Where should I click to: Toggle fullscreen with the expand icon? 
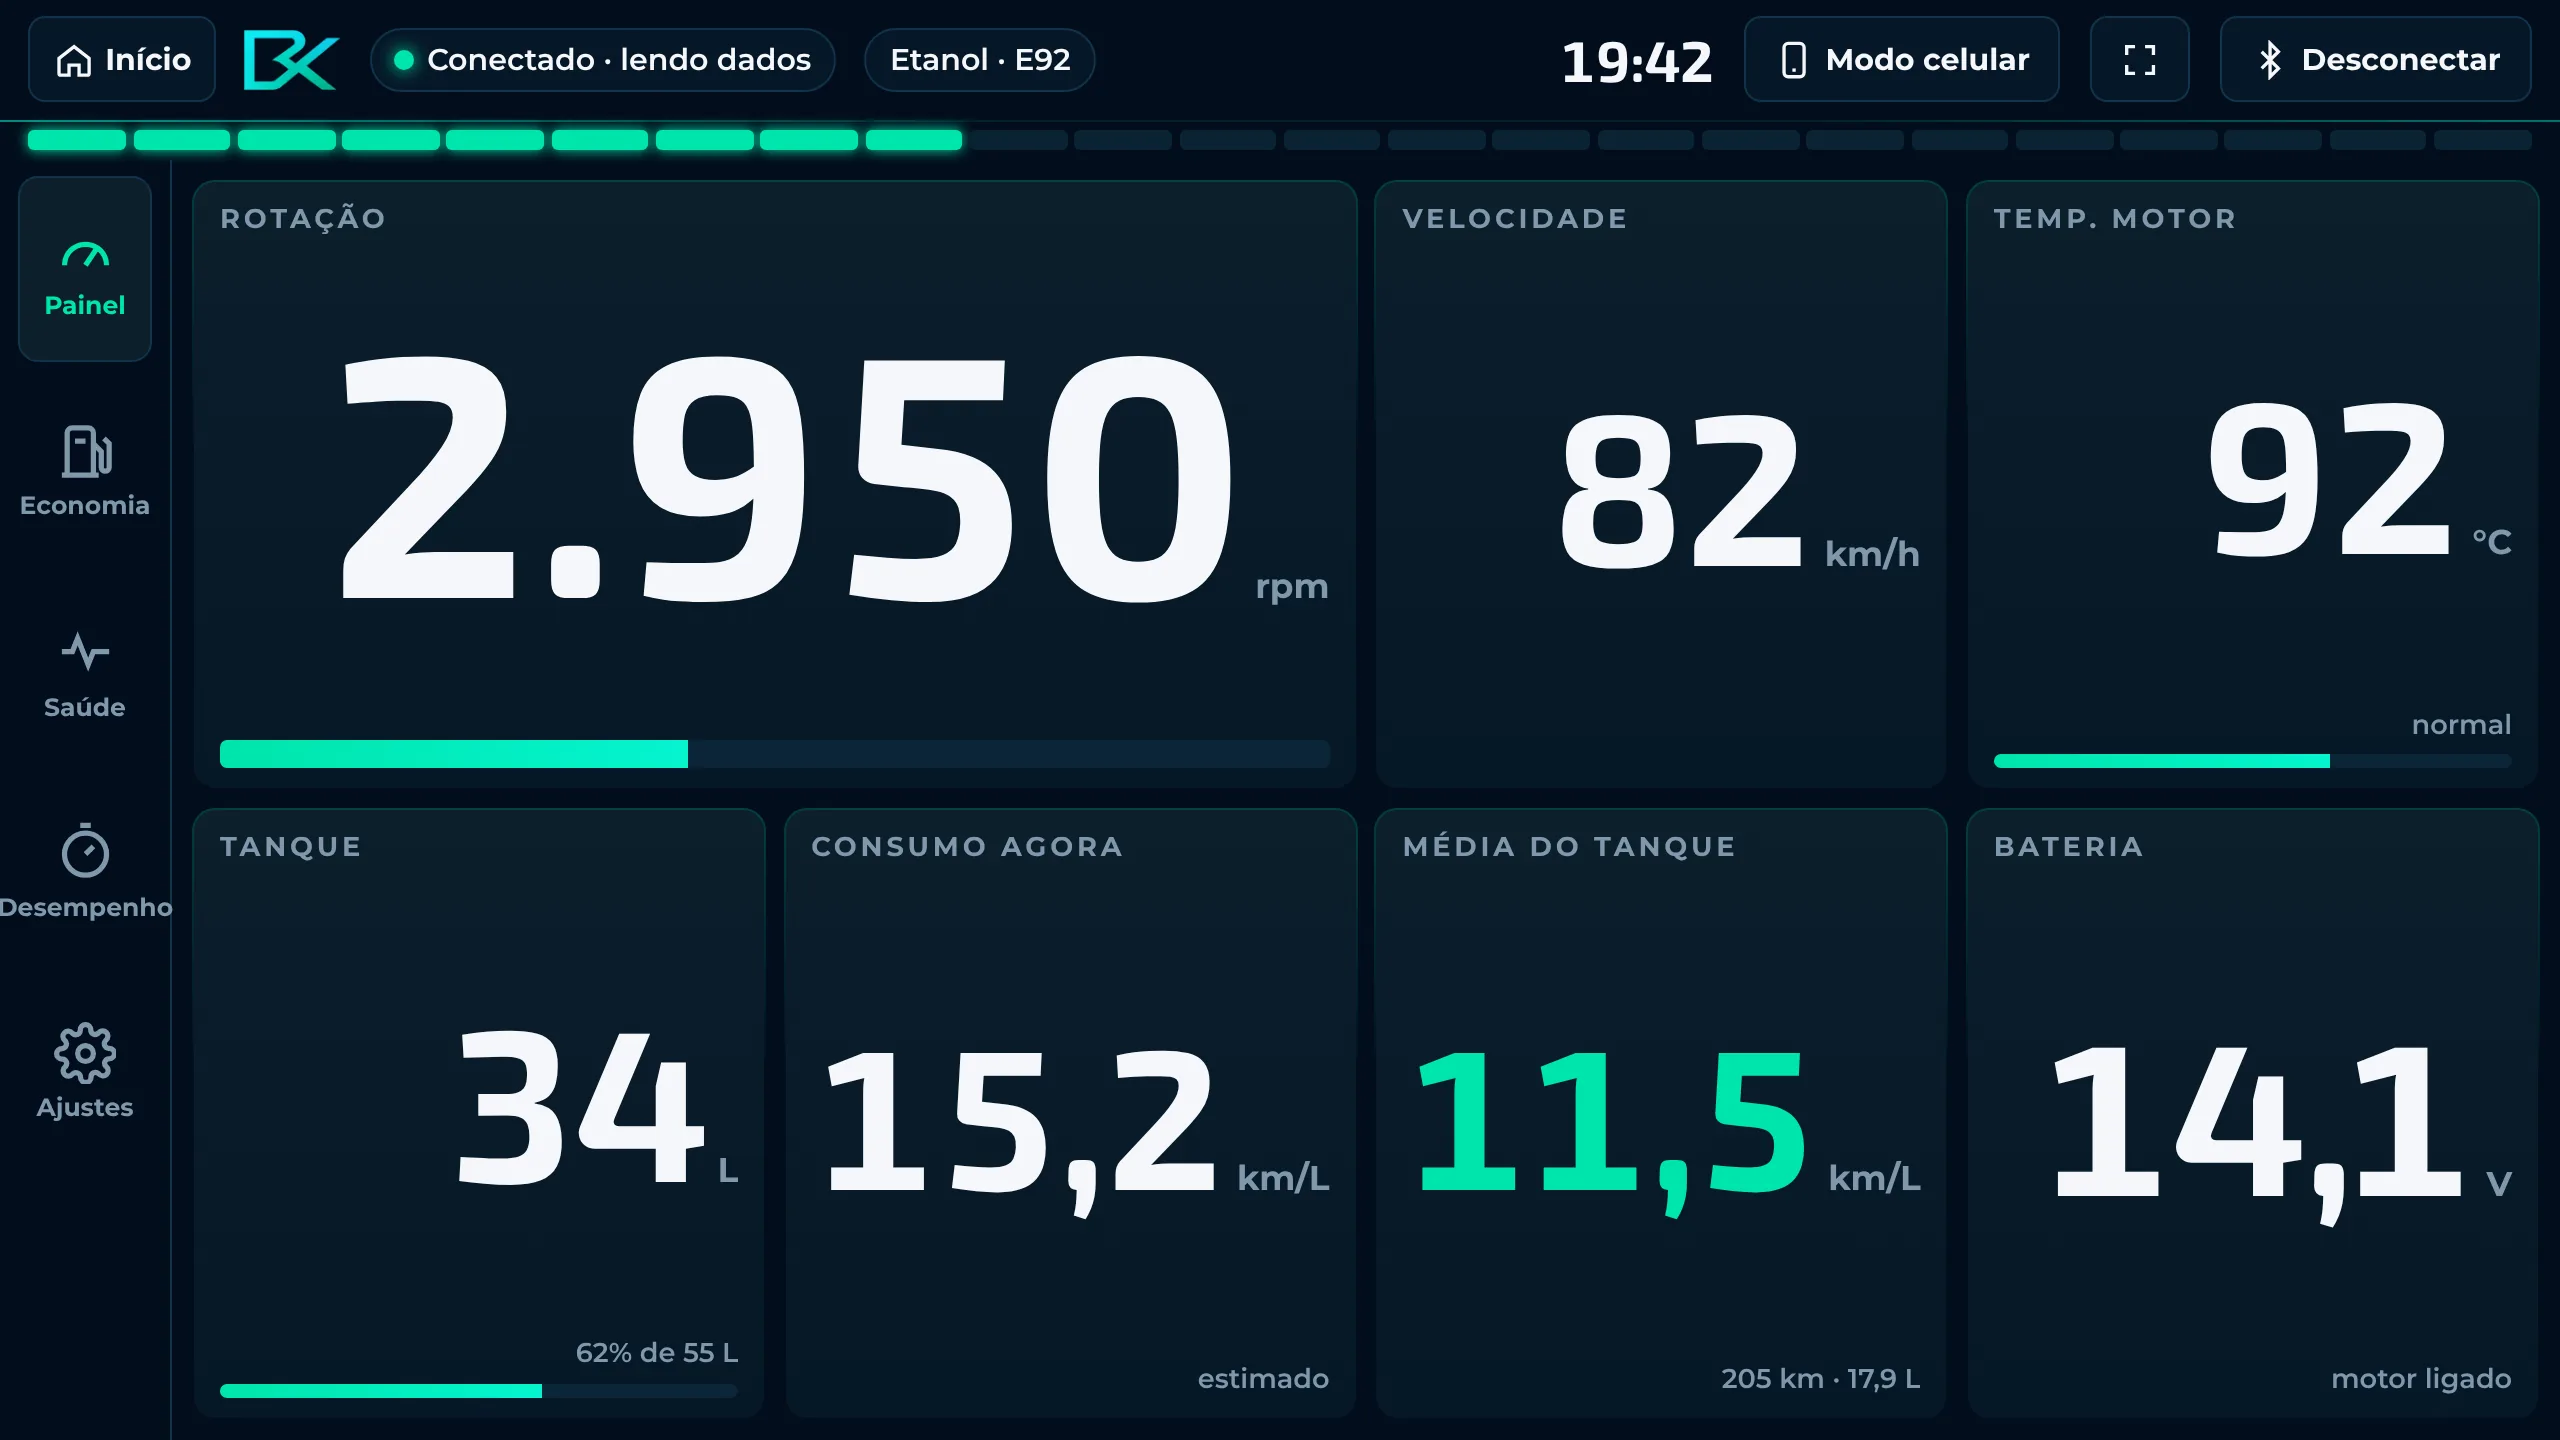tap(2140, 59)
